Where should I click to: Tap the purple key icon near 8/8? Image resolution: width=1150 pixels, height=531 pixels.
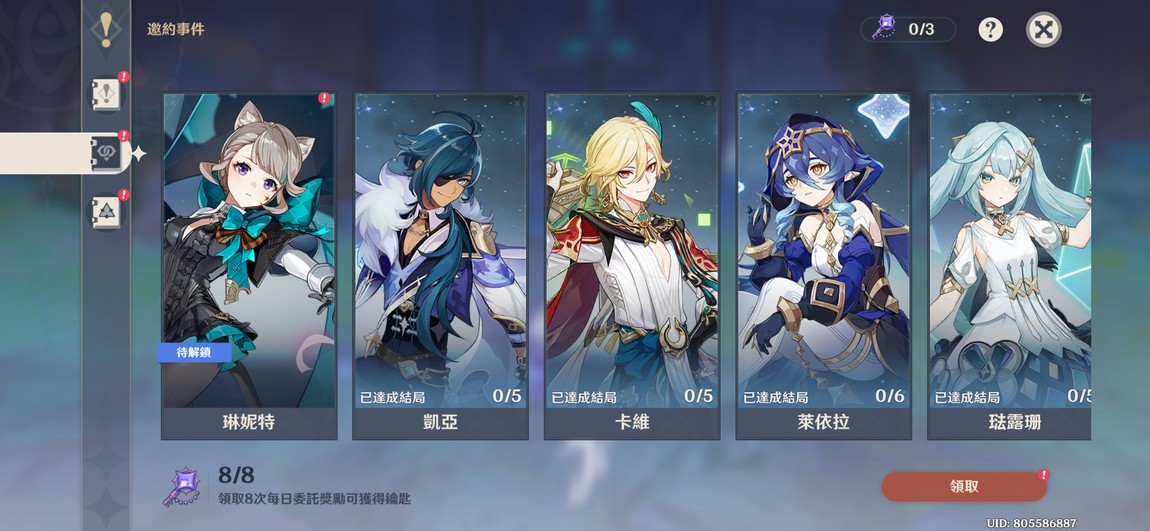click(181, 488)
